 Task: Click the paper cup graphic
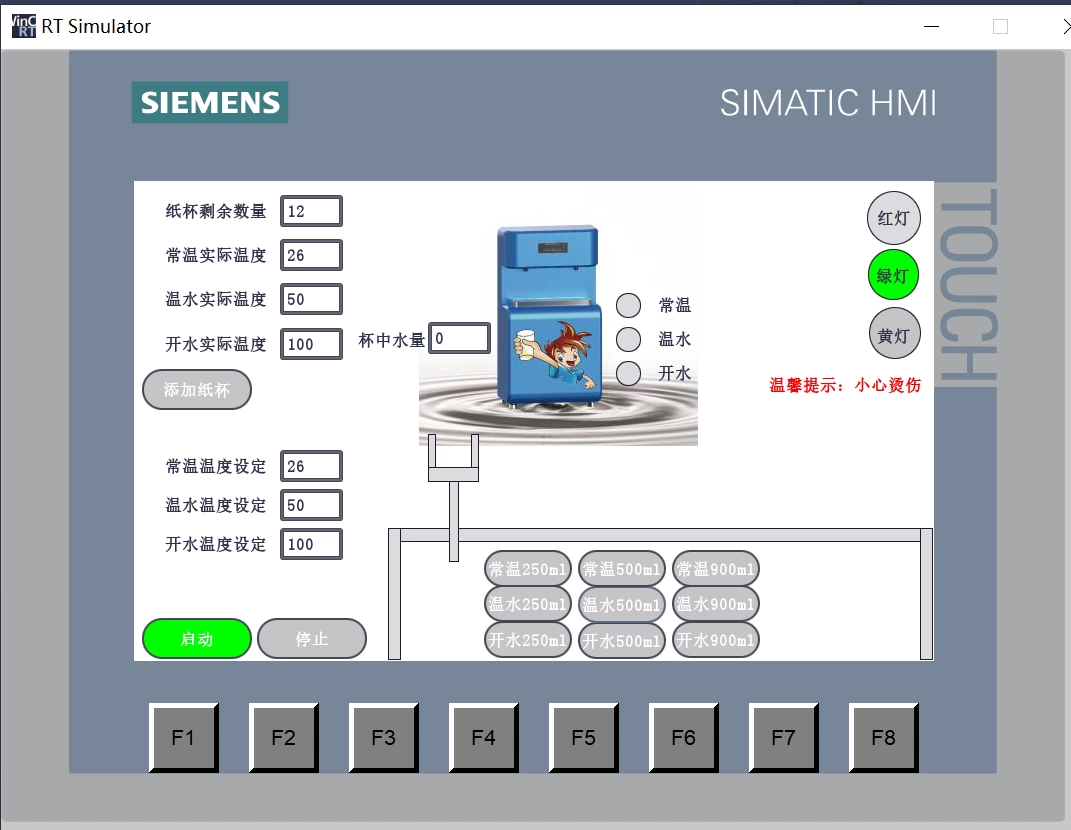454,458
